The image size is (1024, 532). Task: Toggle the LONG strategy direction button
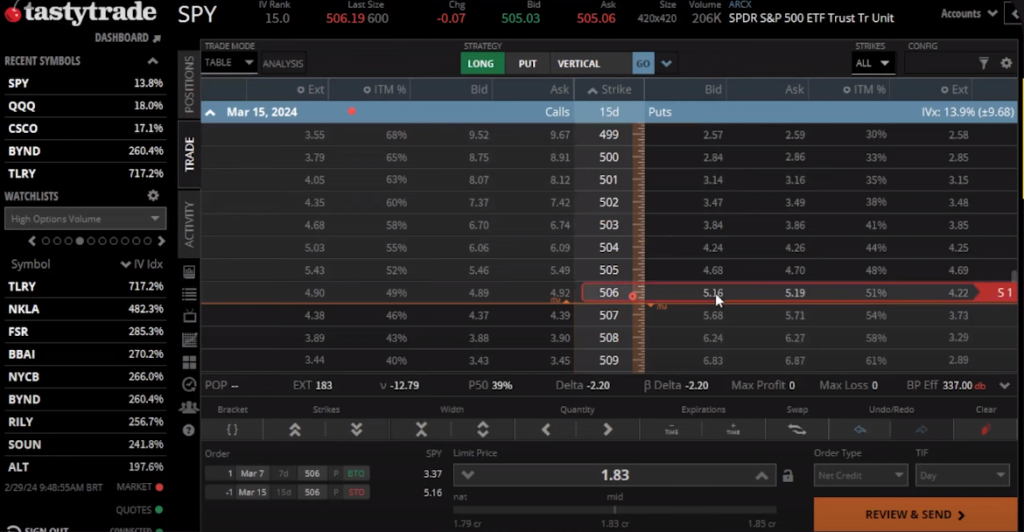click(x=481, y=63)
